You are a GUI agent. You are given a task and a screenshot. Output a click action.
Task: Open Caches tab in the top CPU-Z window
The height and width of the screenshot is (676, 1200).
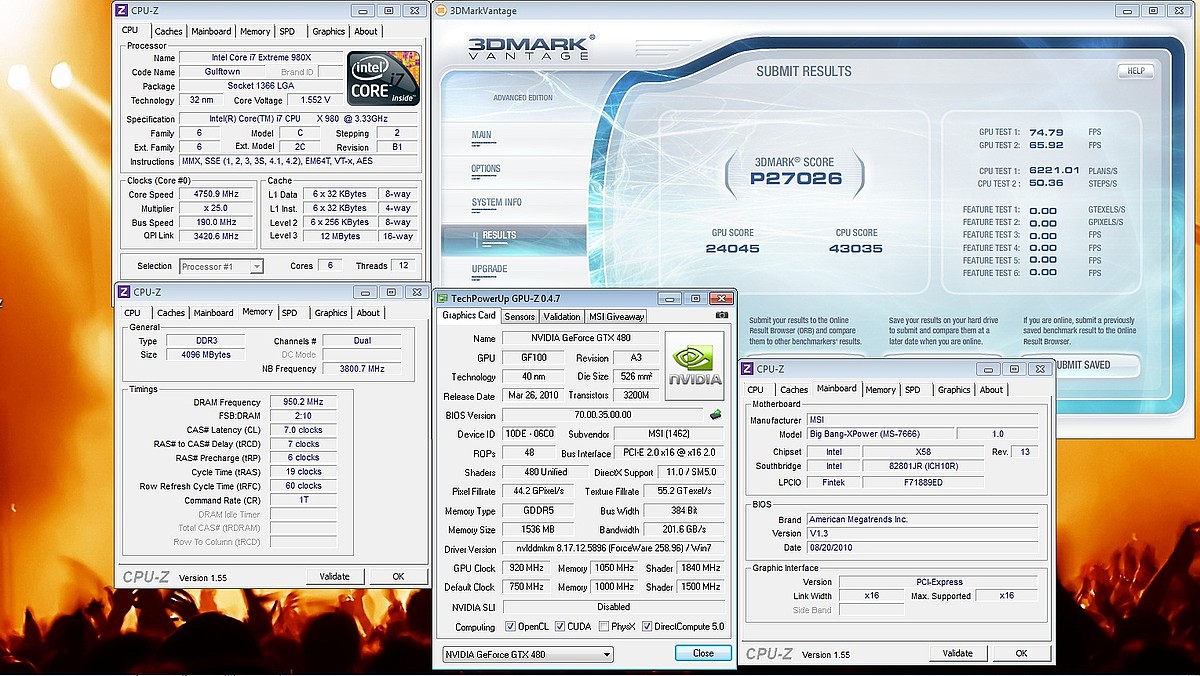tap(169, 31)
